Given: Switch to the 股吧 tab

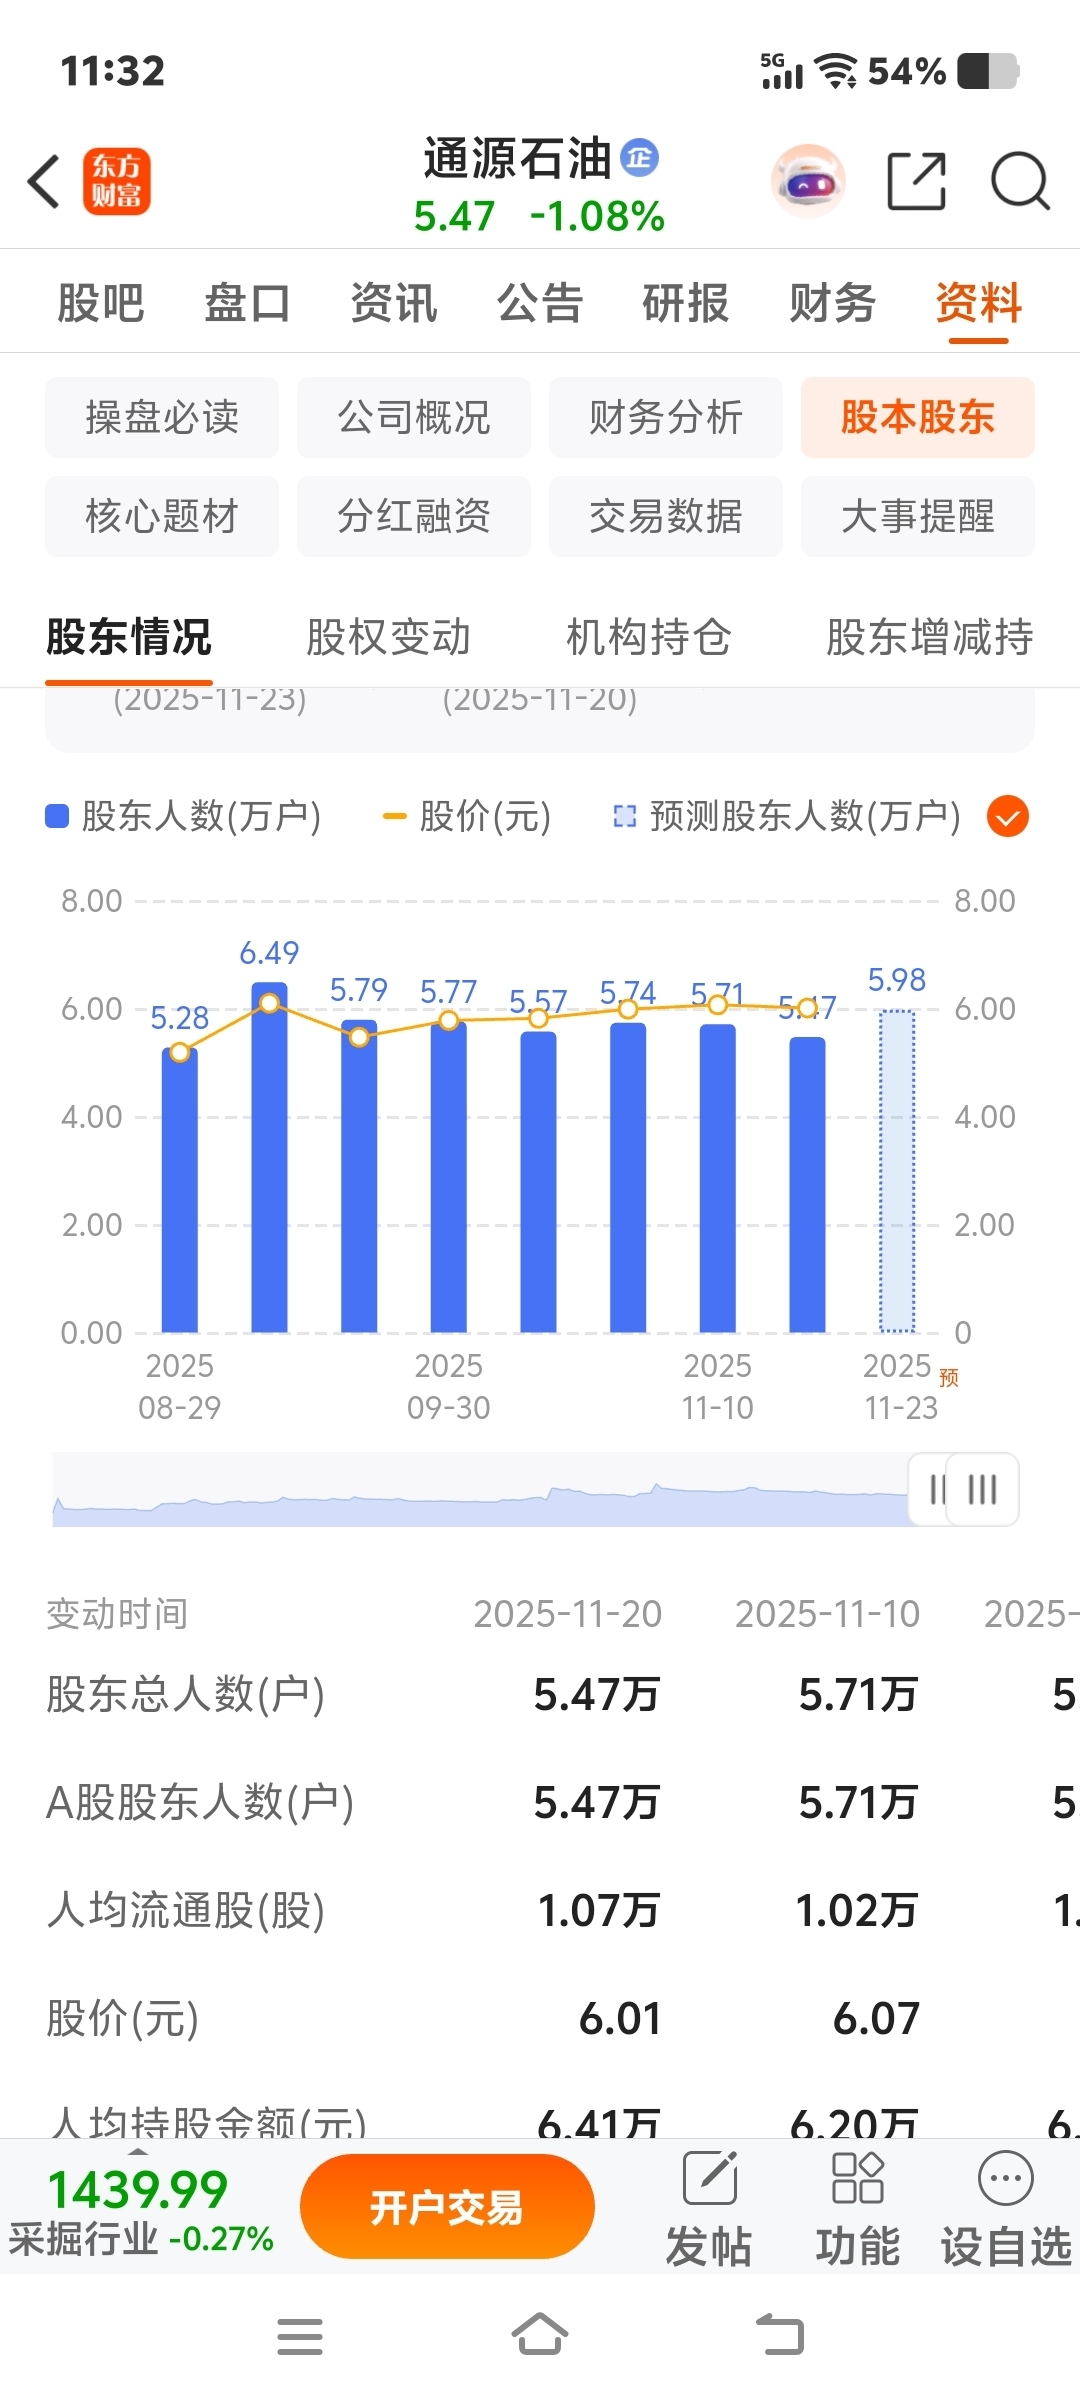Looking at the screenshot, I should 101,303.
